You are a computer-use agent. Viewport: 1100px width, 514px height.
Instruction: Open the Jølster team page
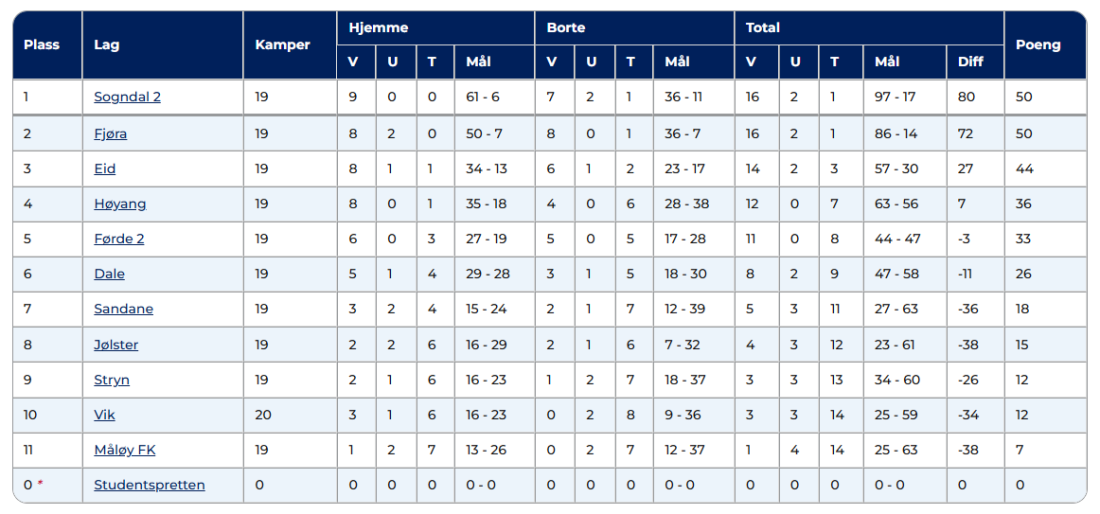pyautogui.click(x=116, y=345)
